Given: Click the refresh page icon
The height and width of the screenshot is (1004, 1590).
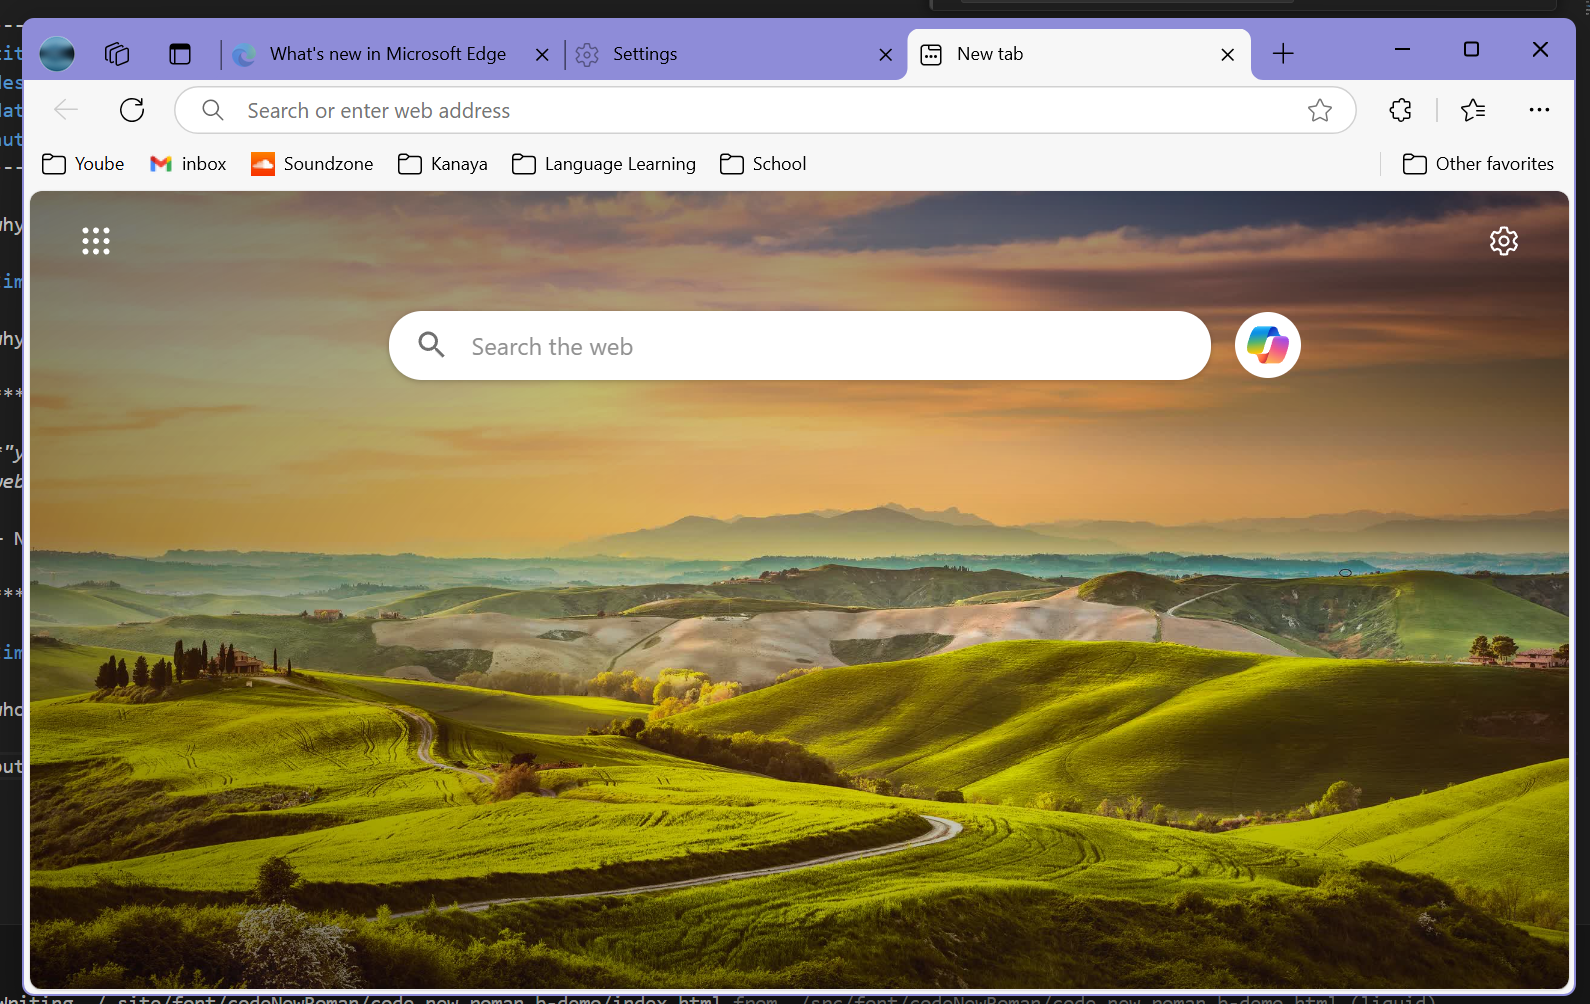Looking at the screenshot, I should (x=132, y=110).
